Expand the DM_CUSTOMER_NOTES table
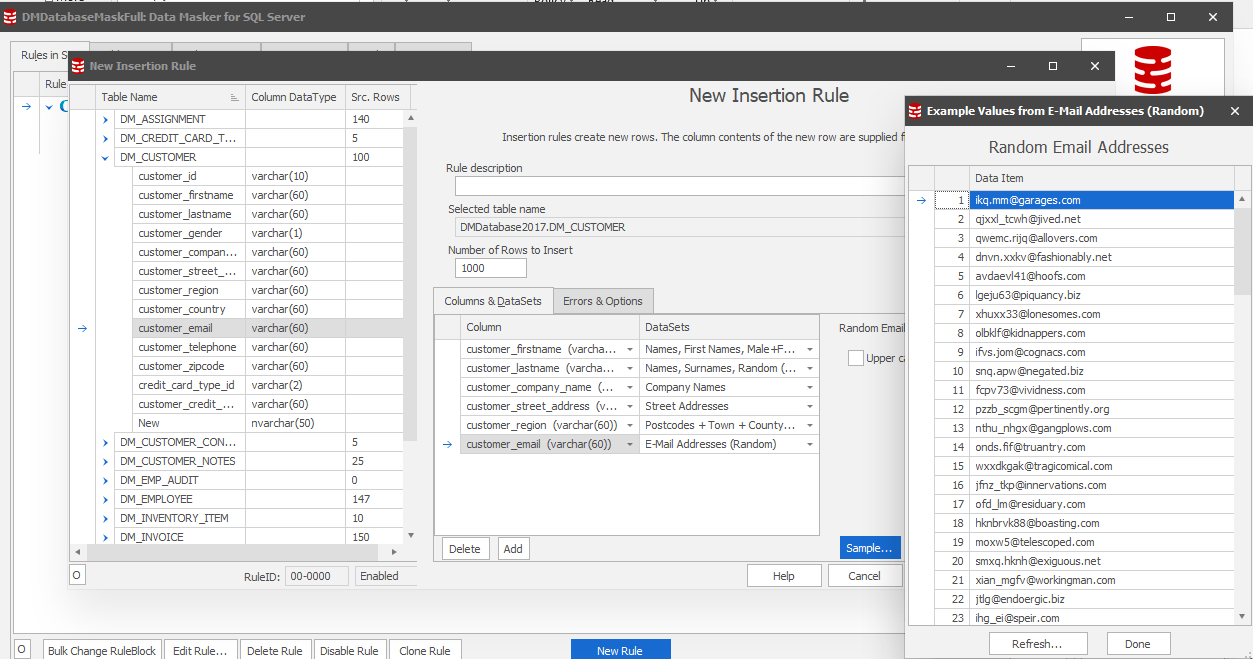This screenshot has width=1253, height=659. coord(106,461)
